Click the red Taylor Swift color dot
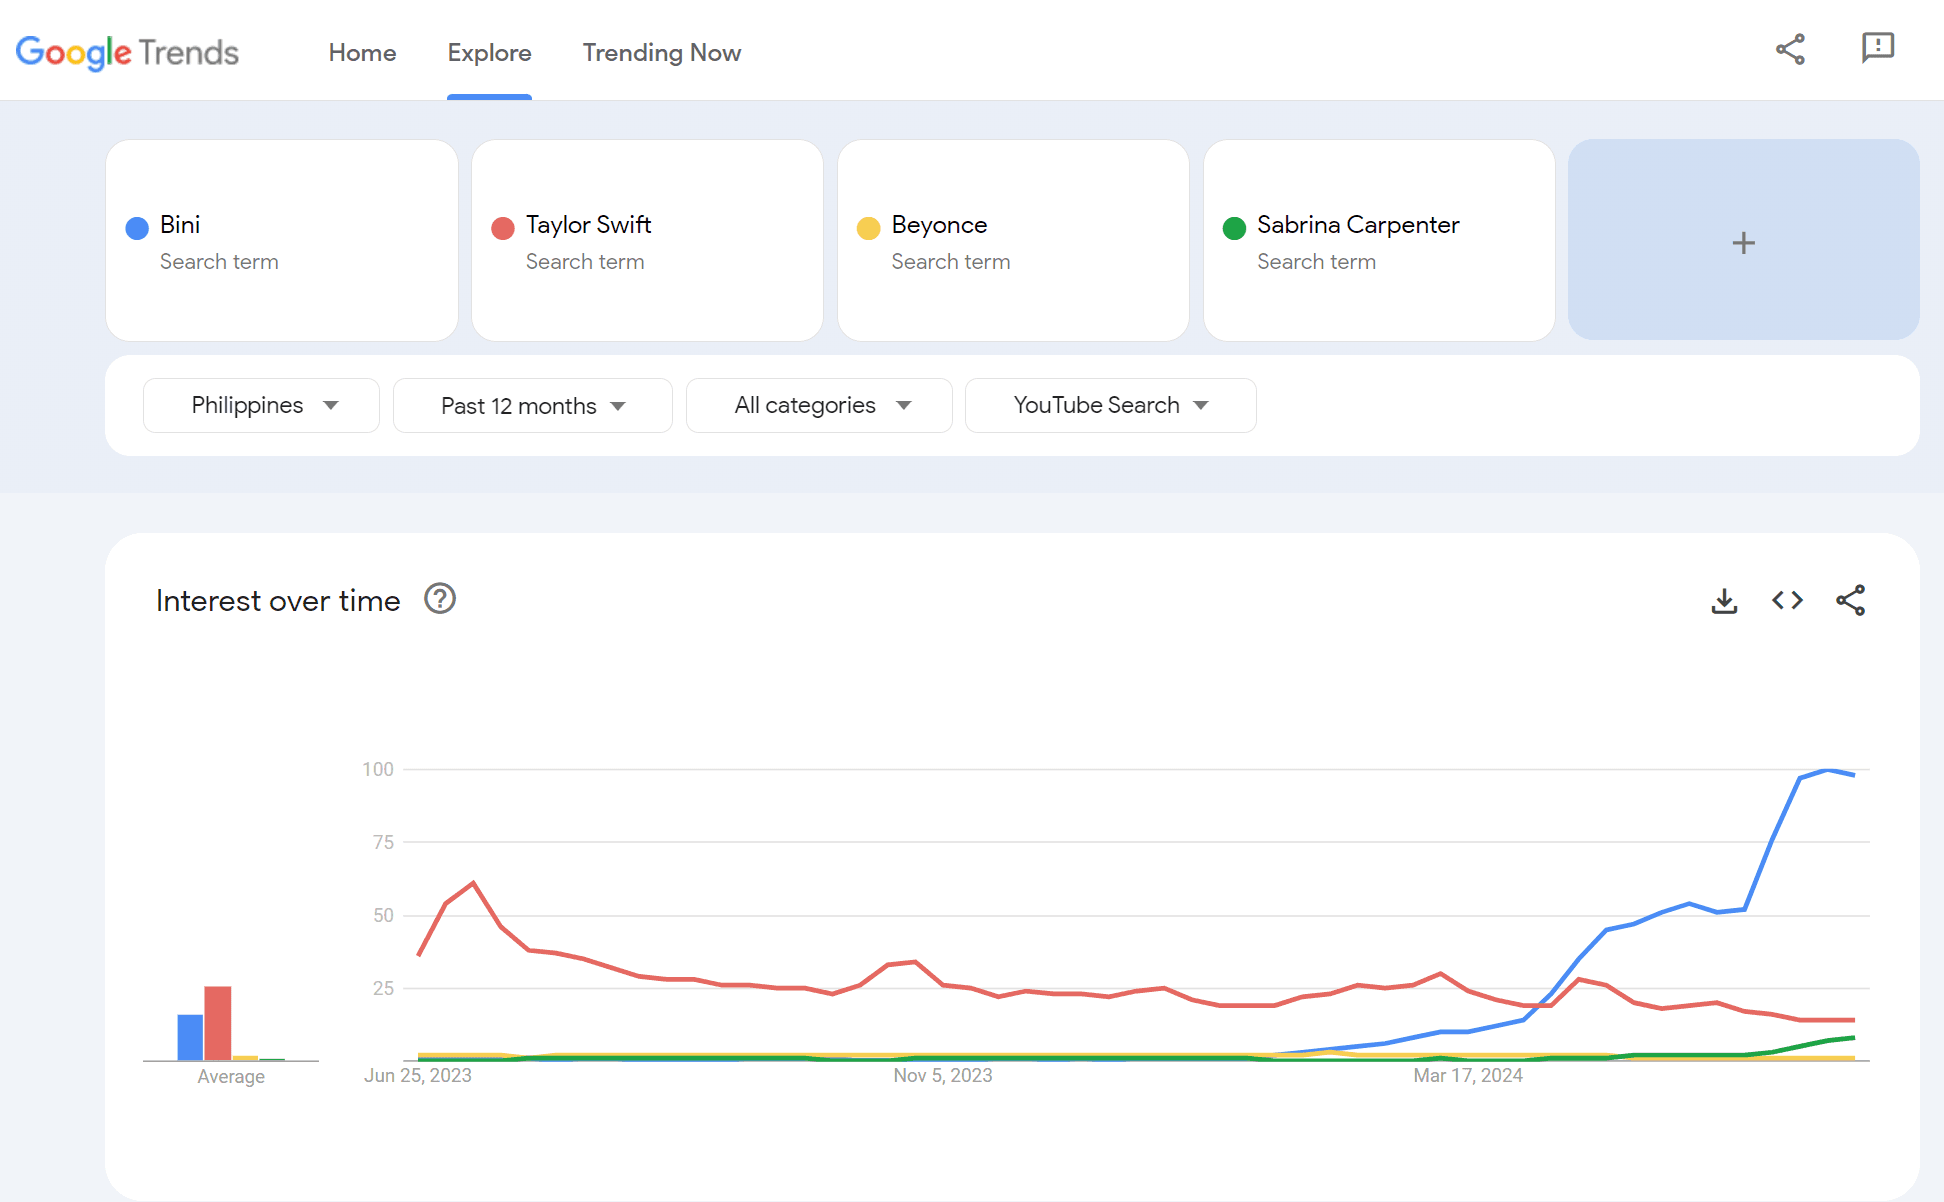Screen dimensions: 1944x1202 503,228
